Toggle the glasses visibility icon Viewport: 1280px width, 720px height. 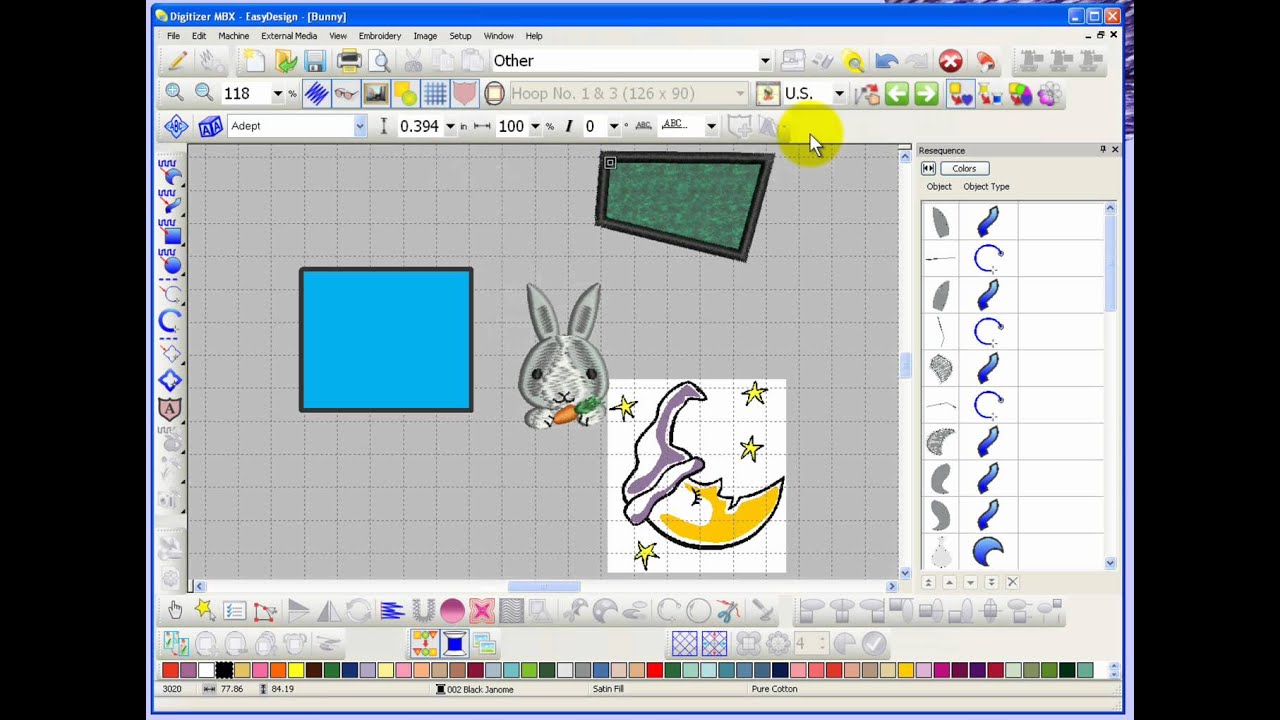point(346,94)
